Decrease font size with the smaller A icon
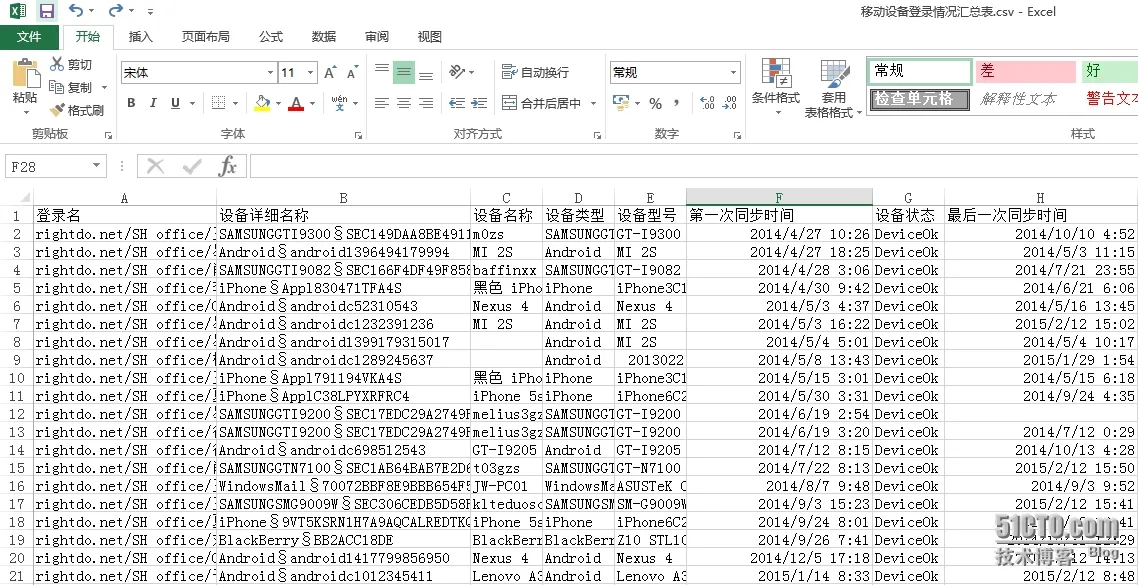1138x585 pixels. [353, 73]
